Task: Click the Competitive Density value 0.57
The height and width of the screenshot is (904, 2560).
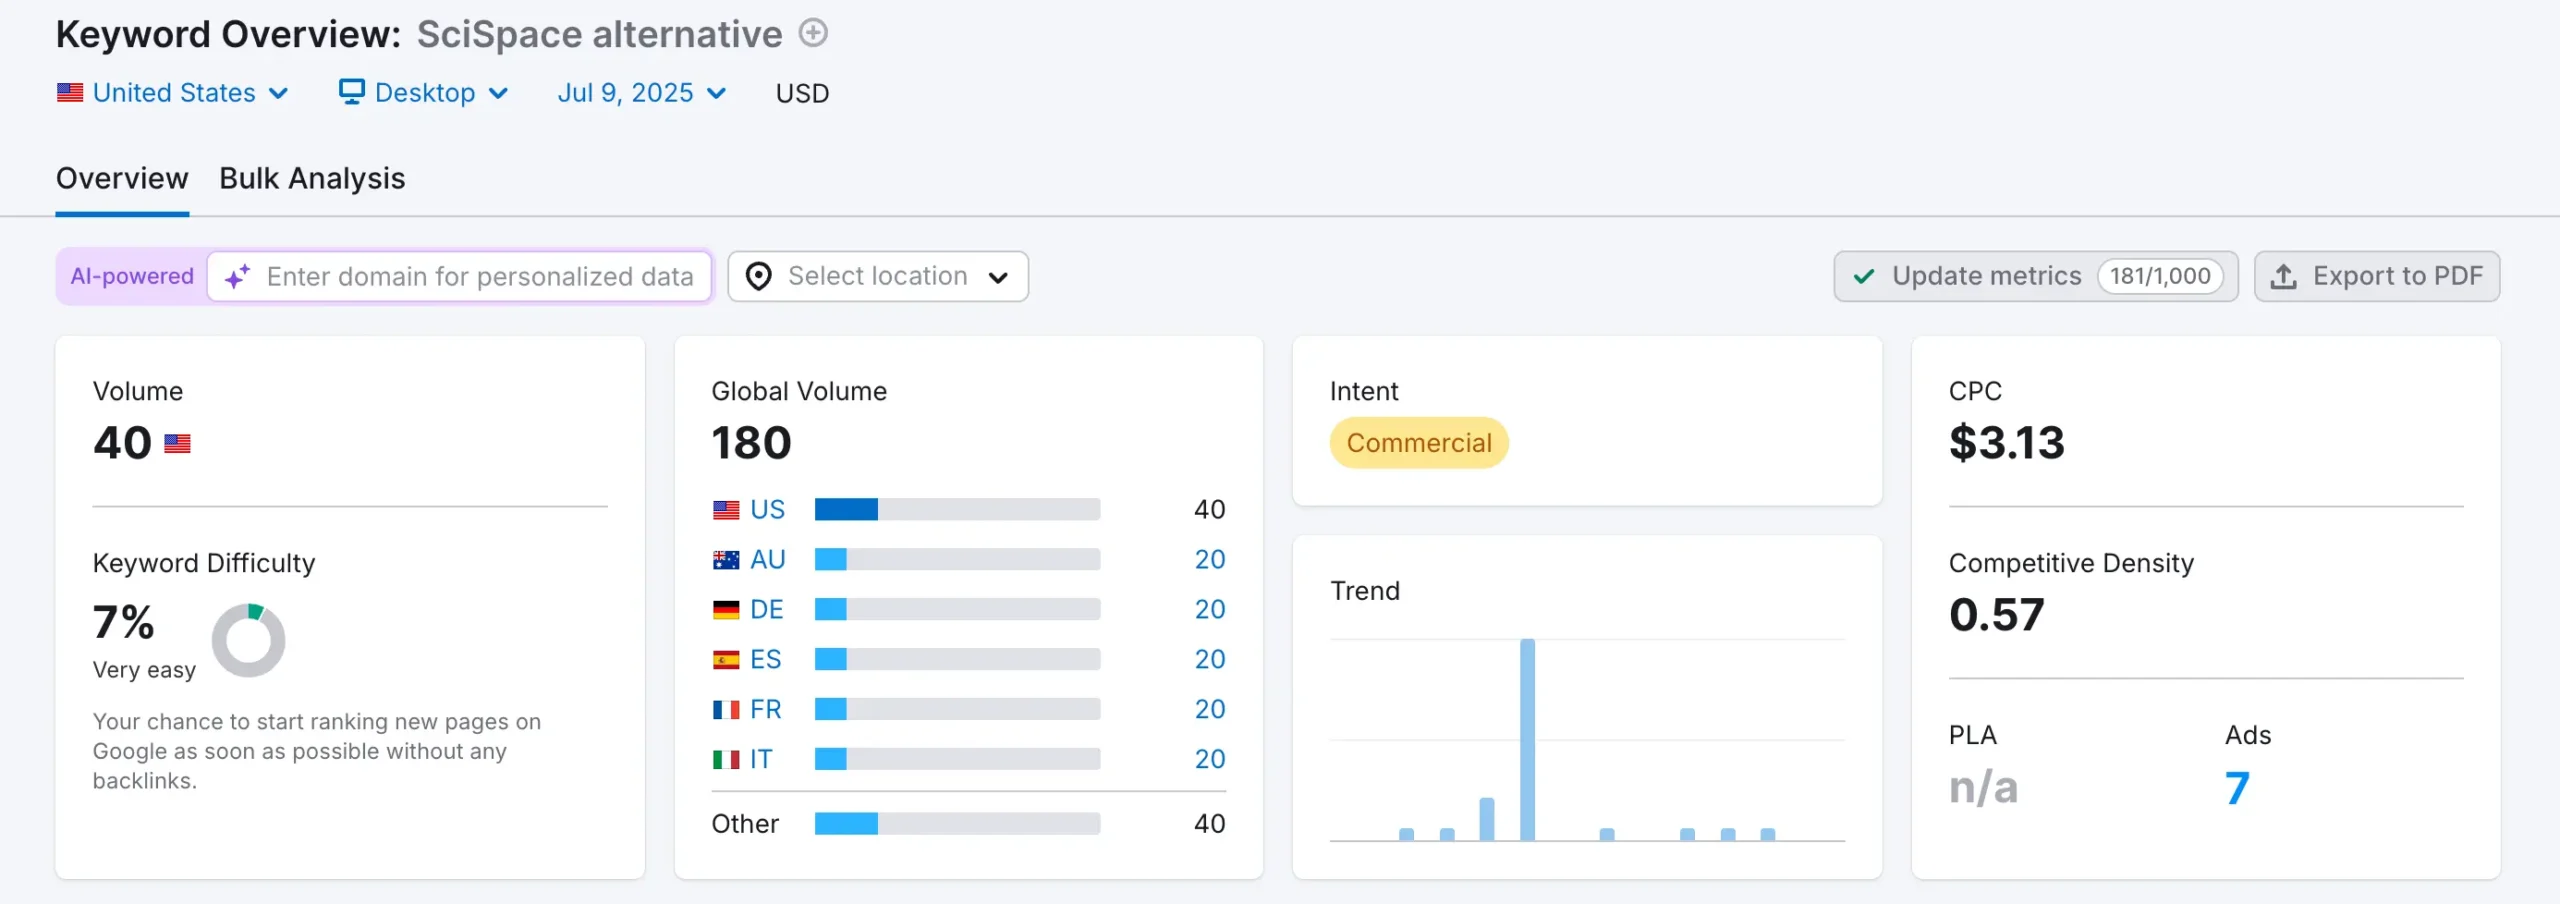Action: coord(1996,615)
